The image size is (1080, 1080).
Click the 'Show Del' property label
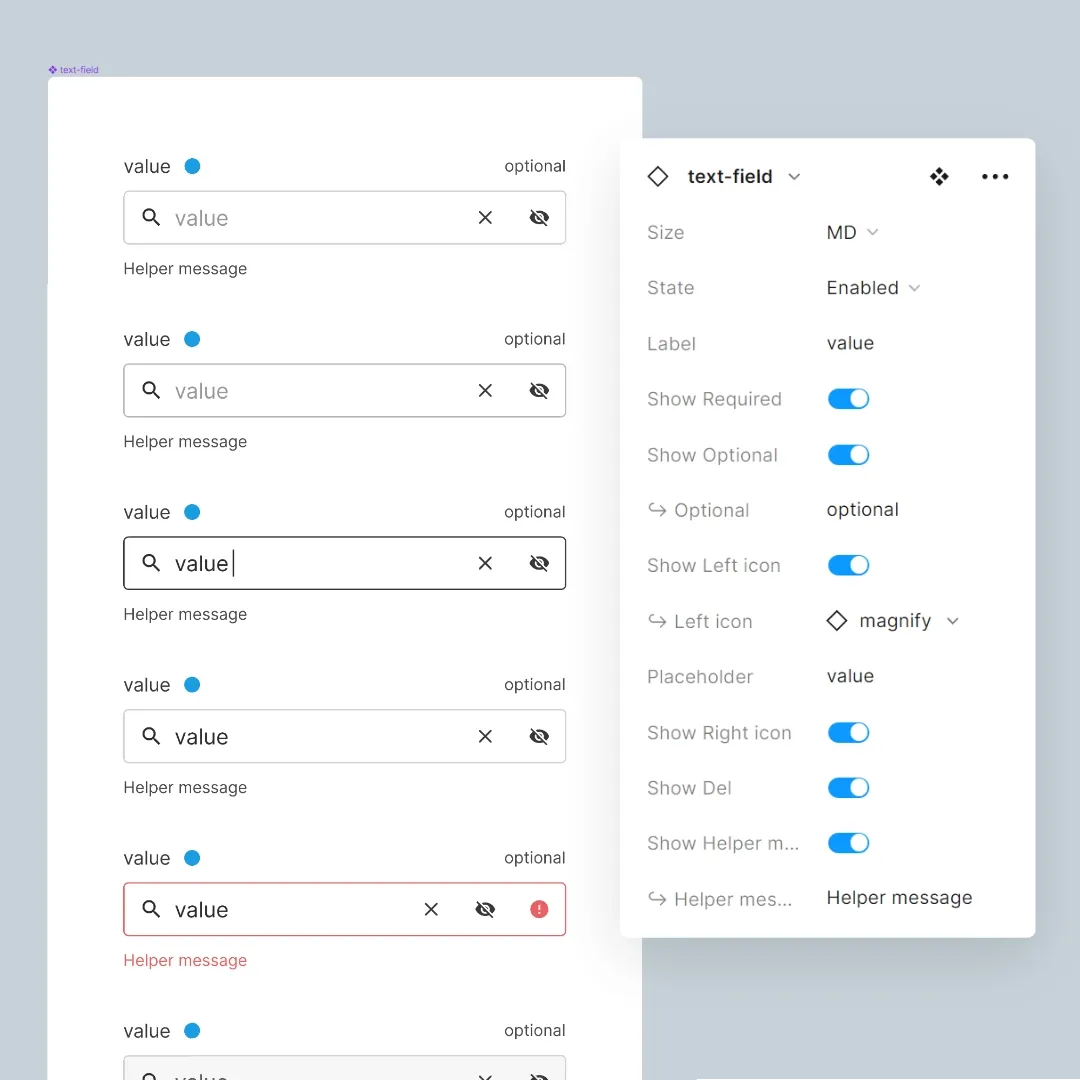(689, 787)
